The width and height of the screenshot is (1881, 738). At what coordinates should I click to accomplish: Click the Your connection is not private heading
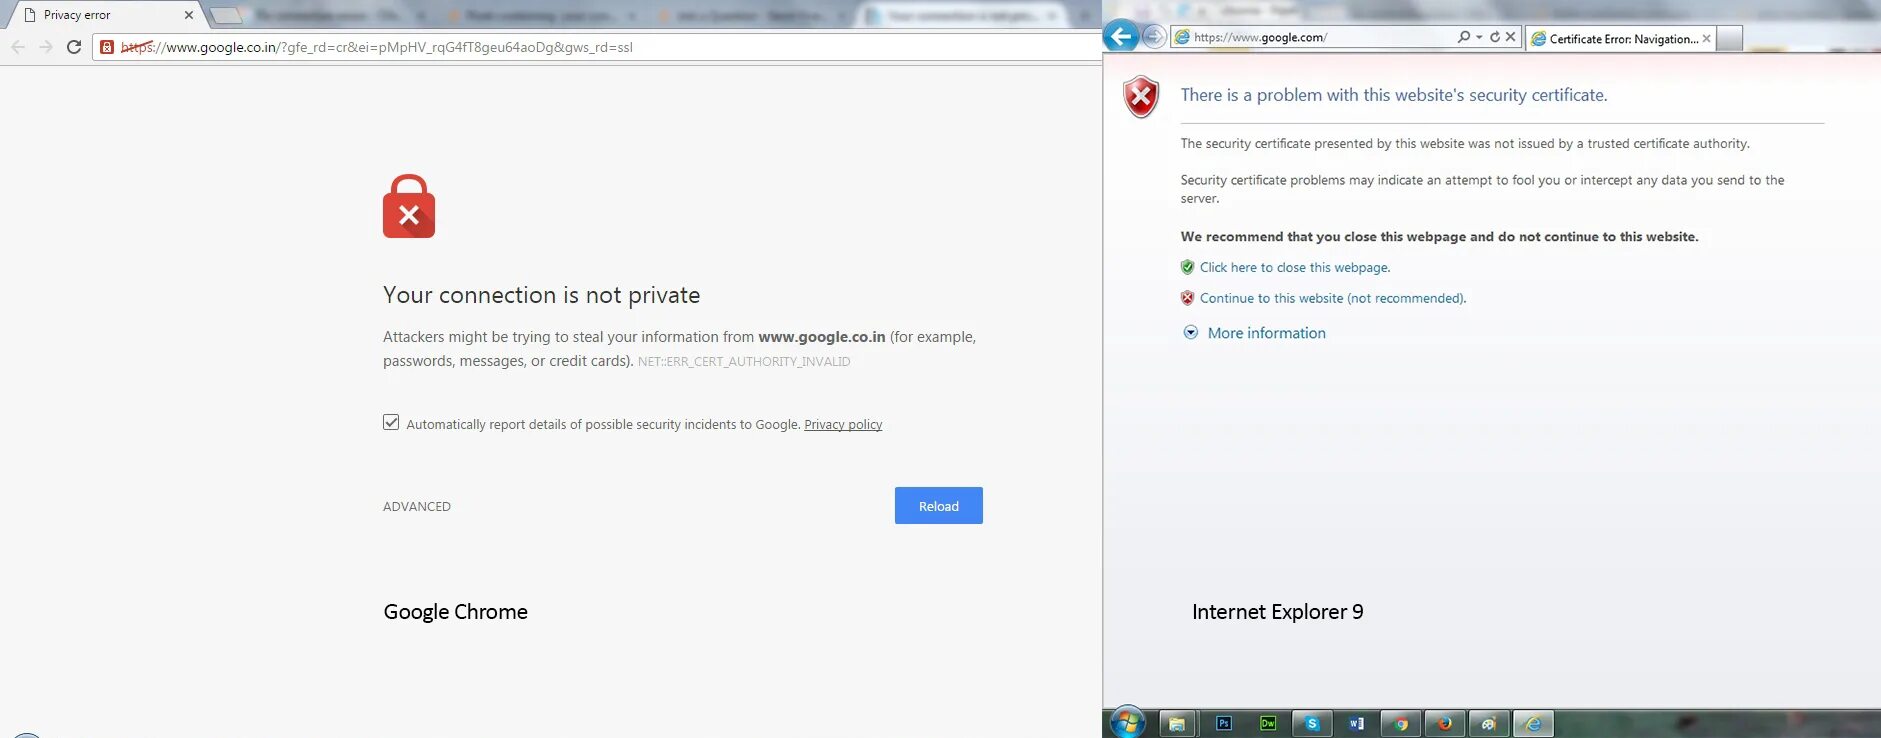tap(542, 295)
